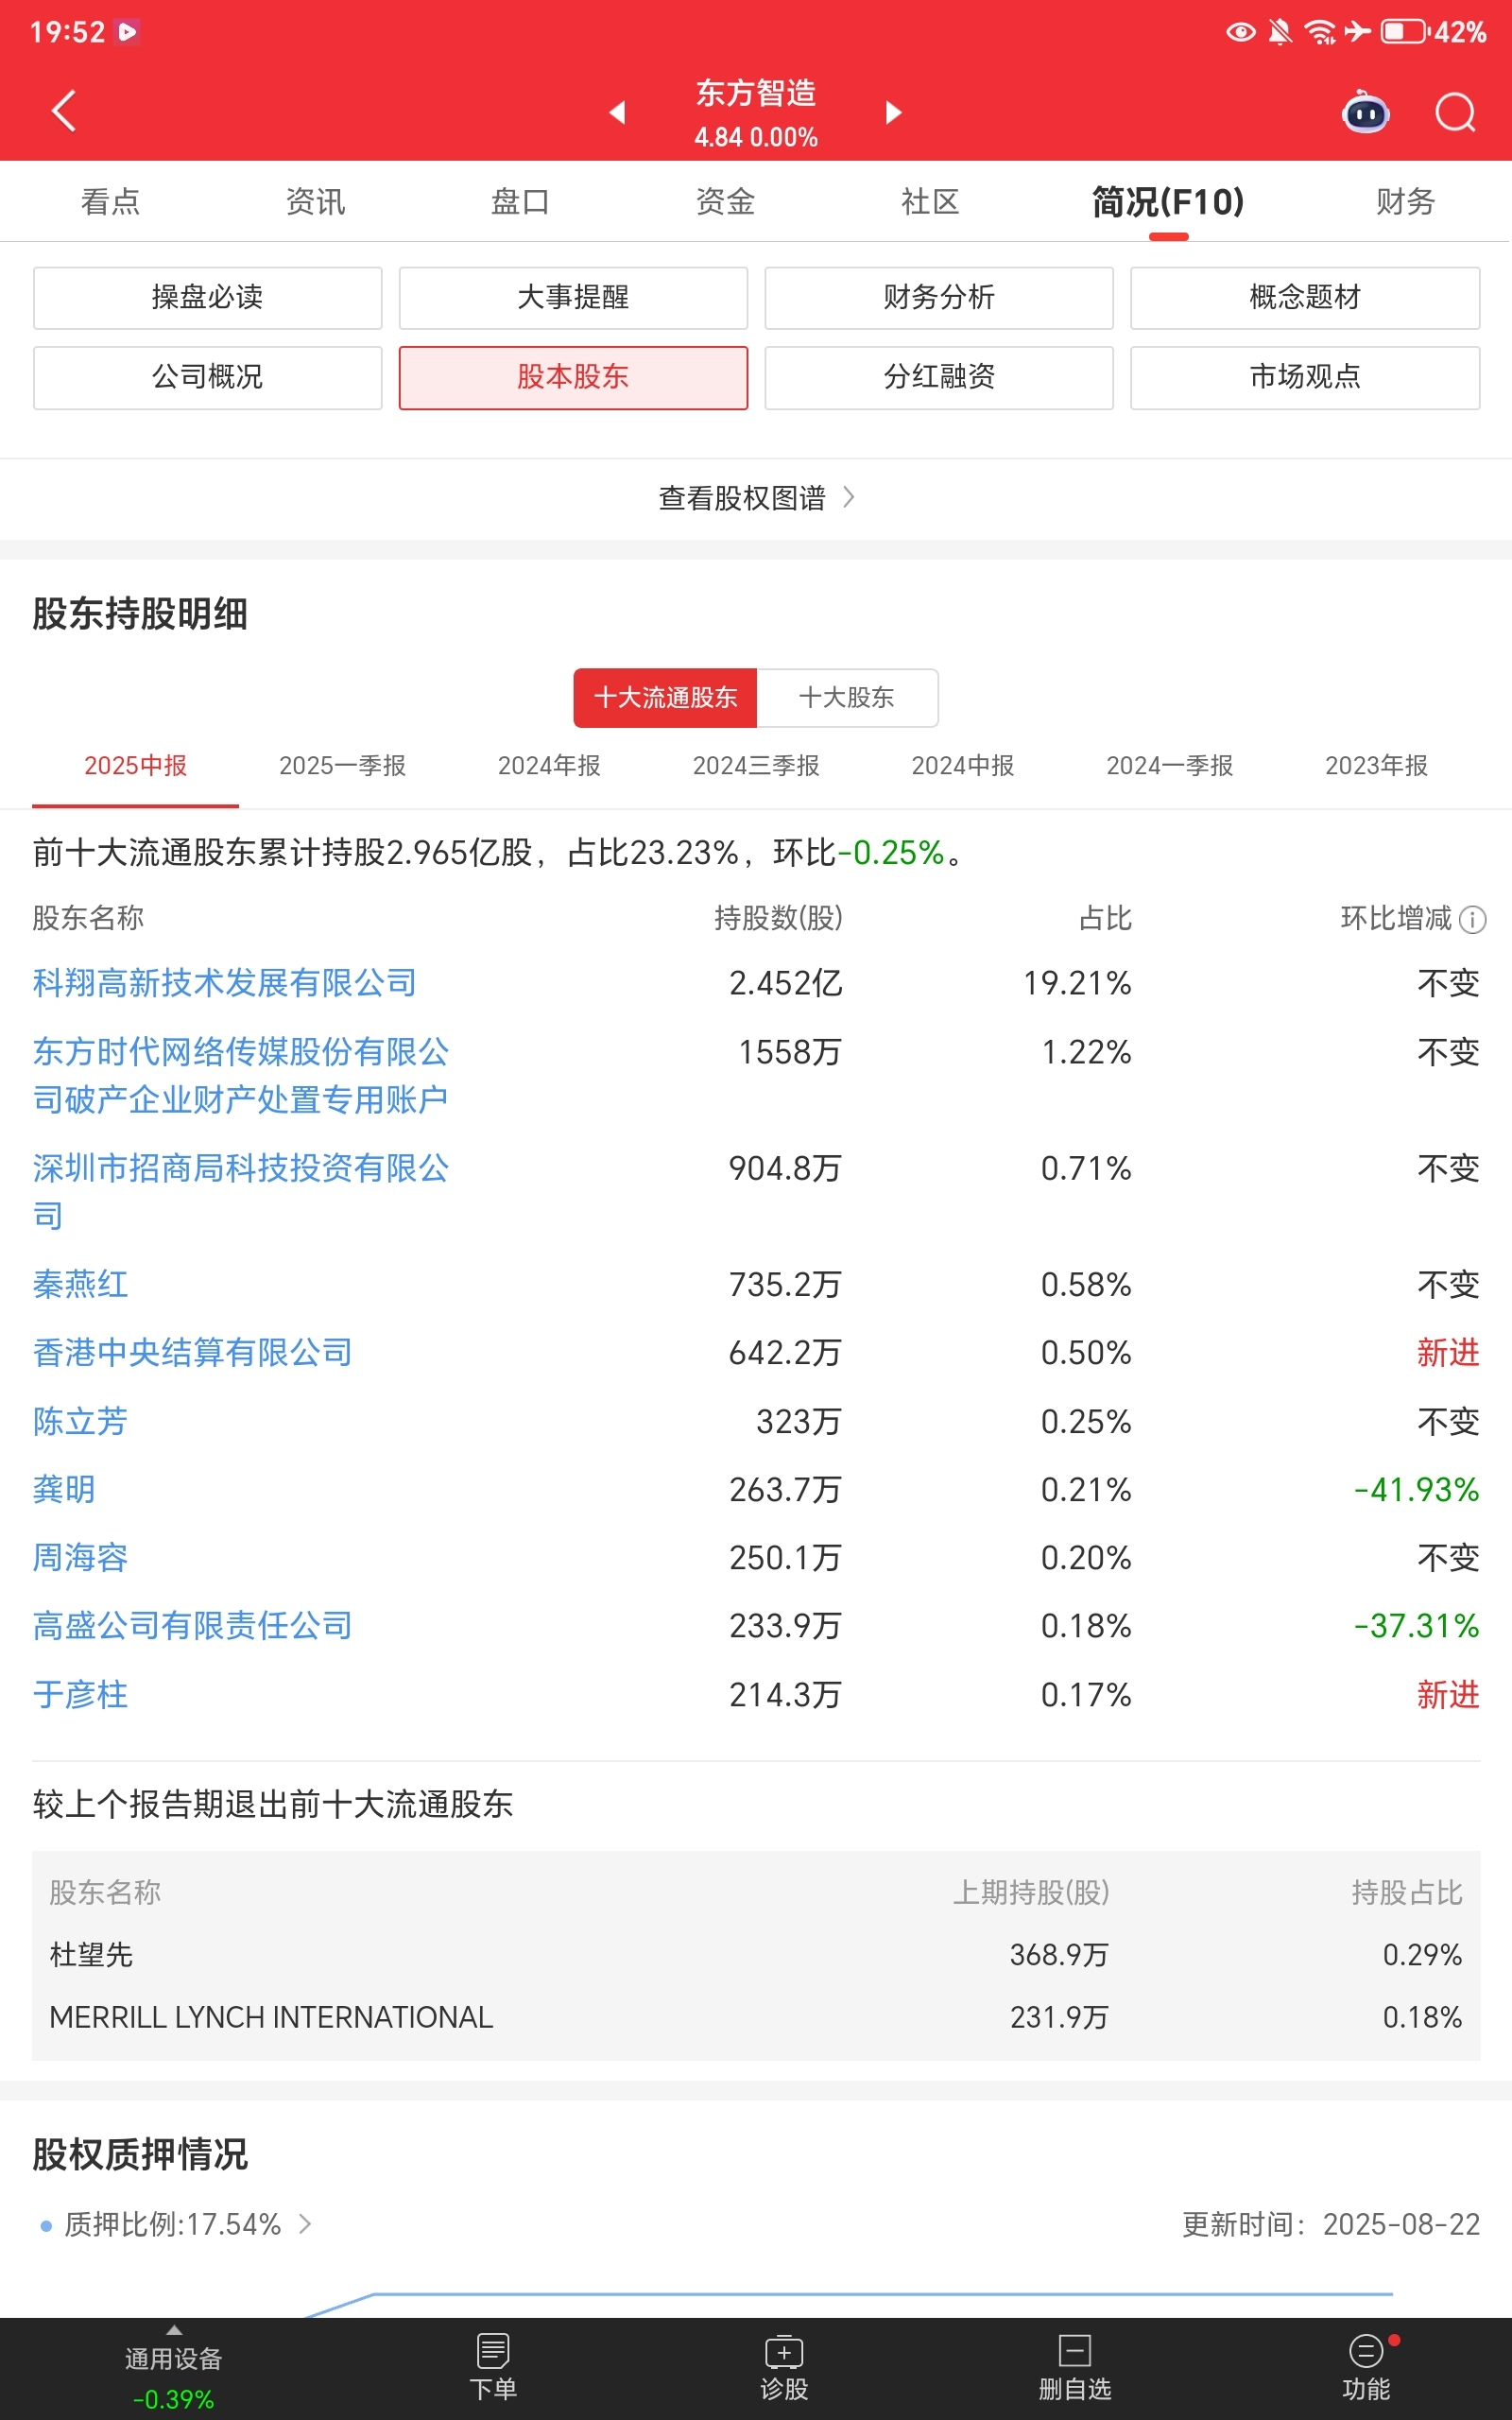Open shareholder 龚明
This screenshot has width=1512, height=2420.
click(64, 1489)
